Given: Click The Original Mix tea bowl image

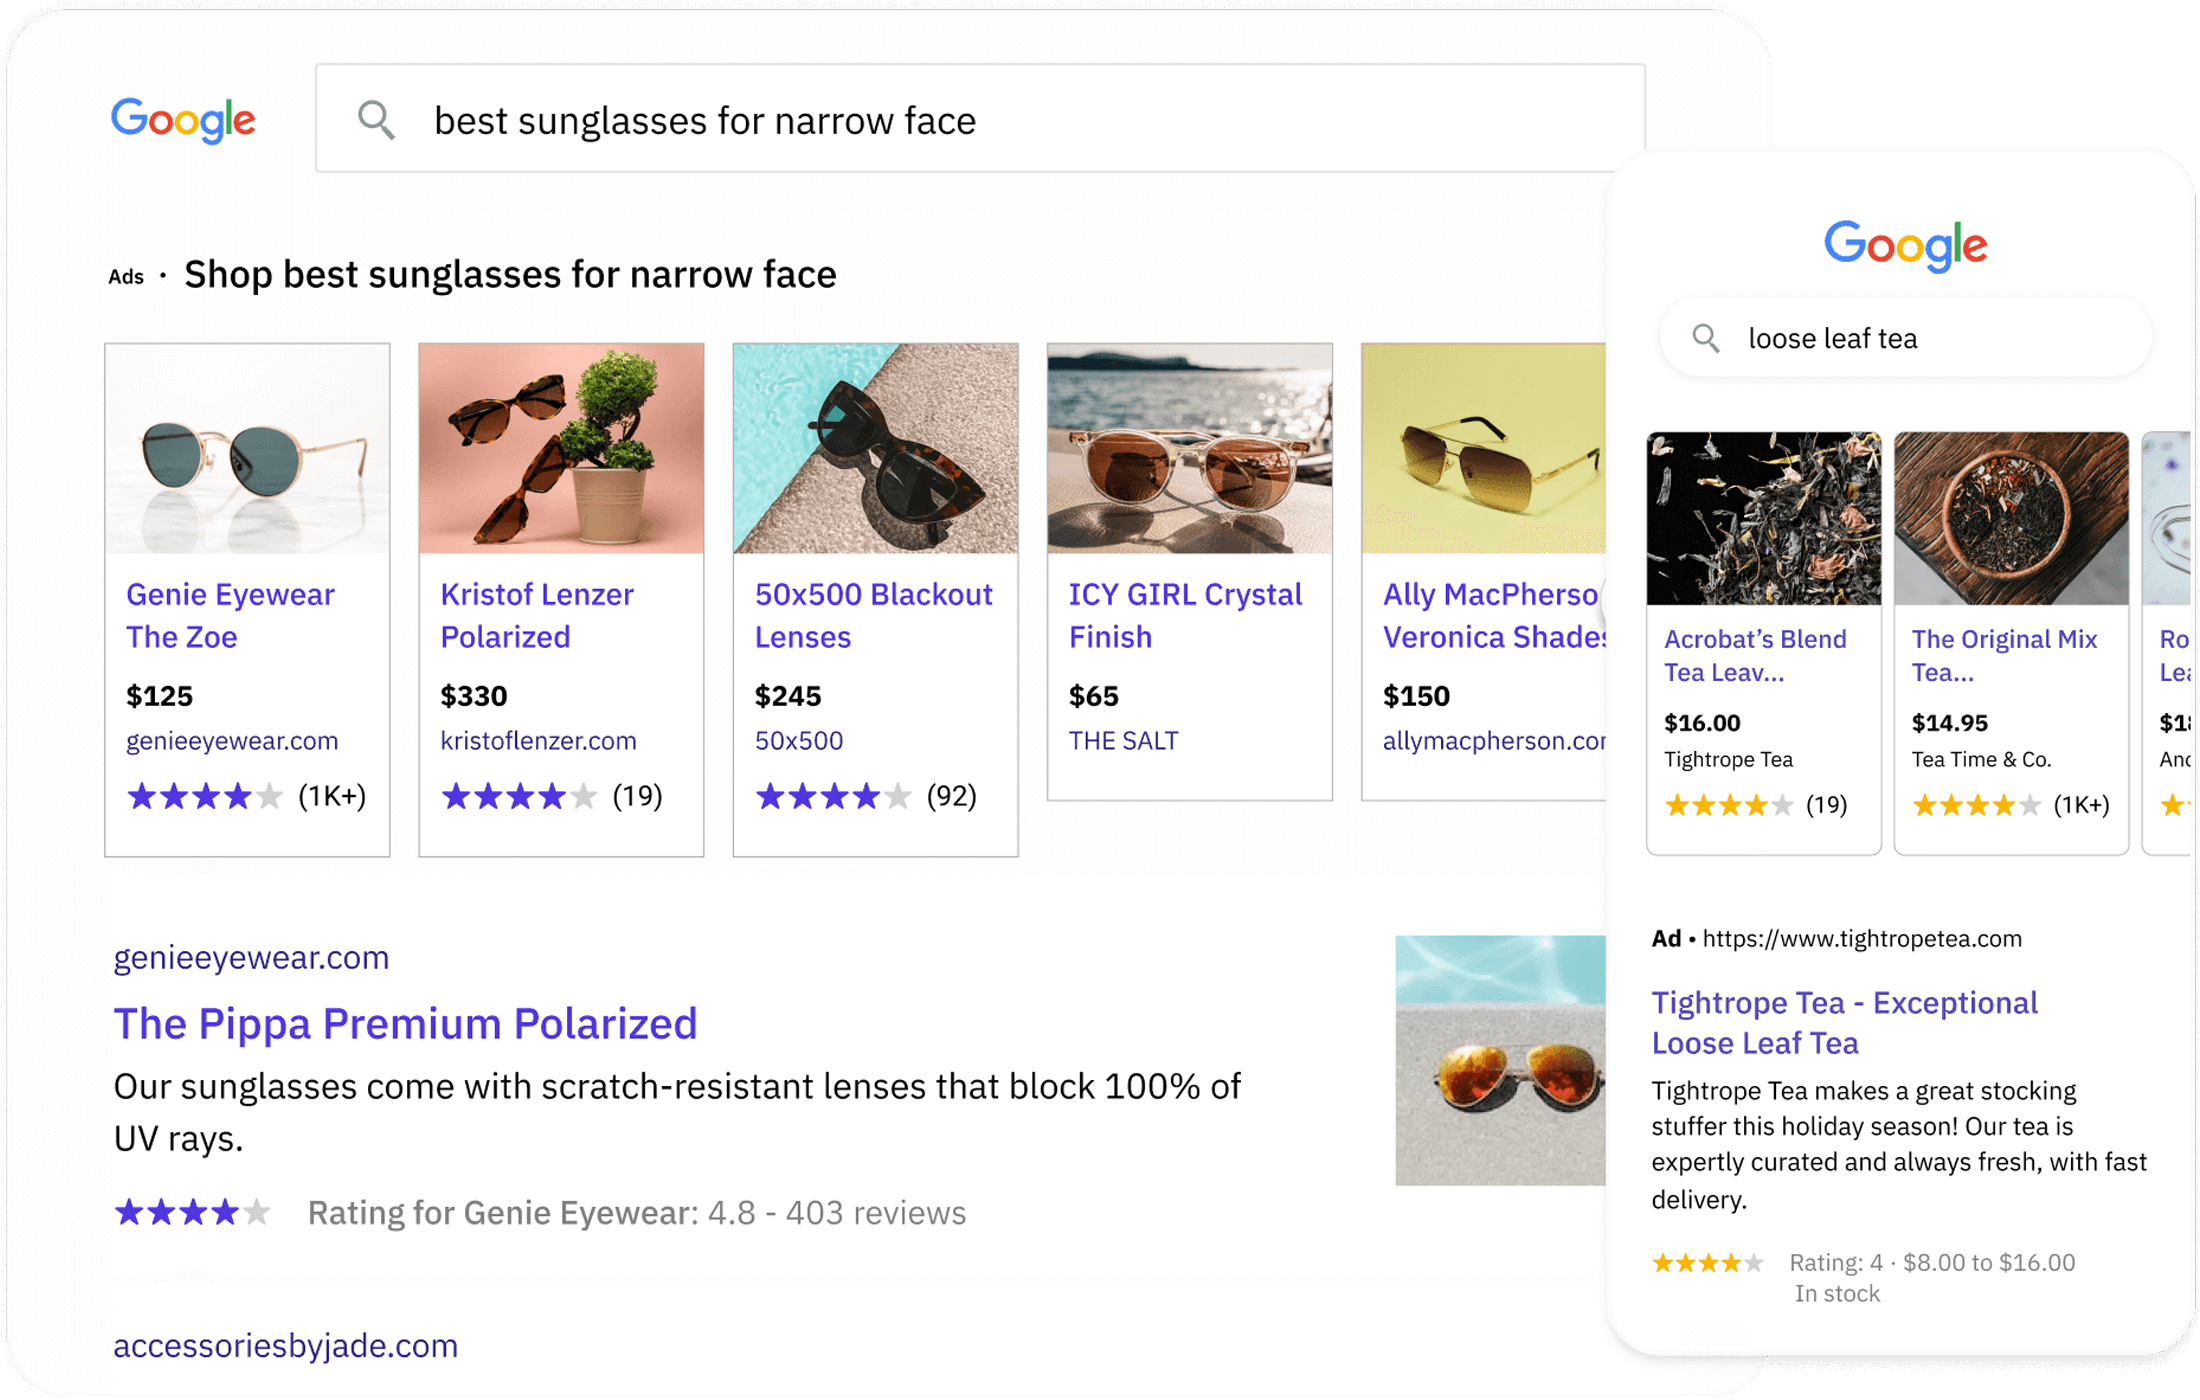Looking at the screenshot, I should pos(2011,519).
